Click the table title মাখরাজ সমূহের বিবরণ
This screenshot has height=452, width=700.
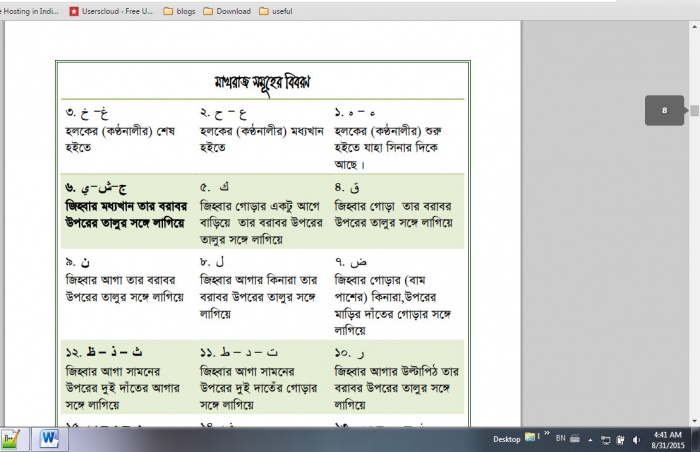pos(262,82)
